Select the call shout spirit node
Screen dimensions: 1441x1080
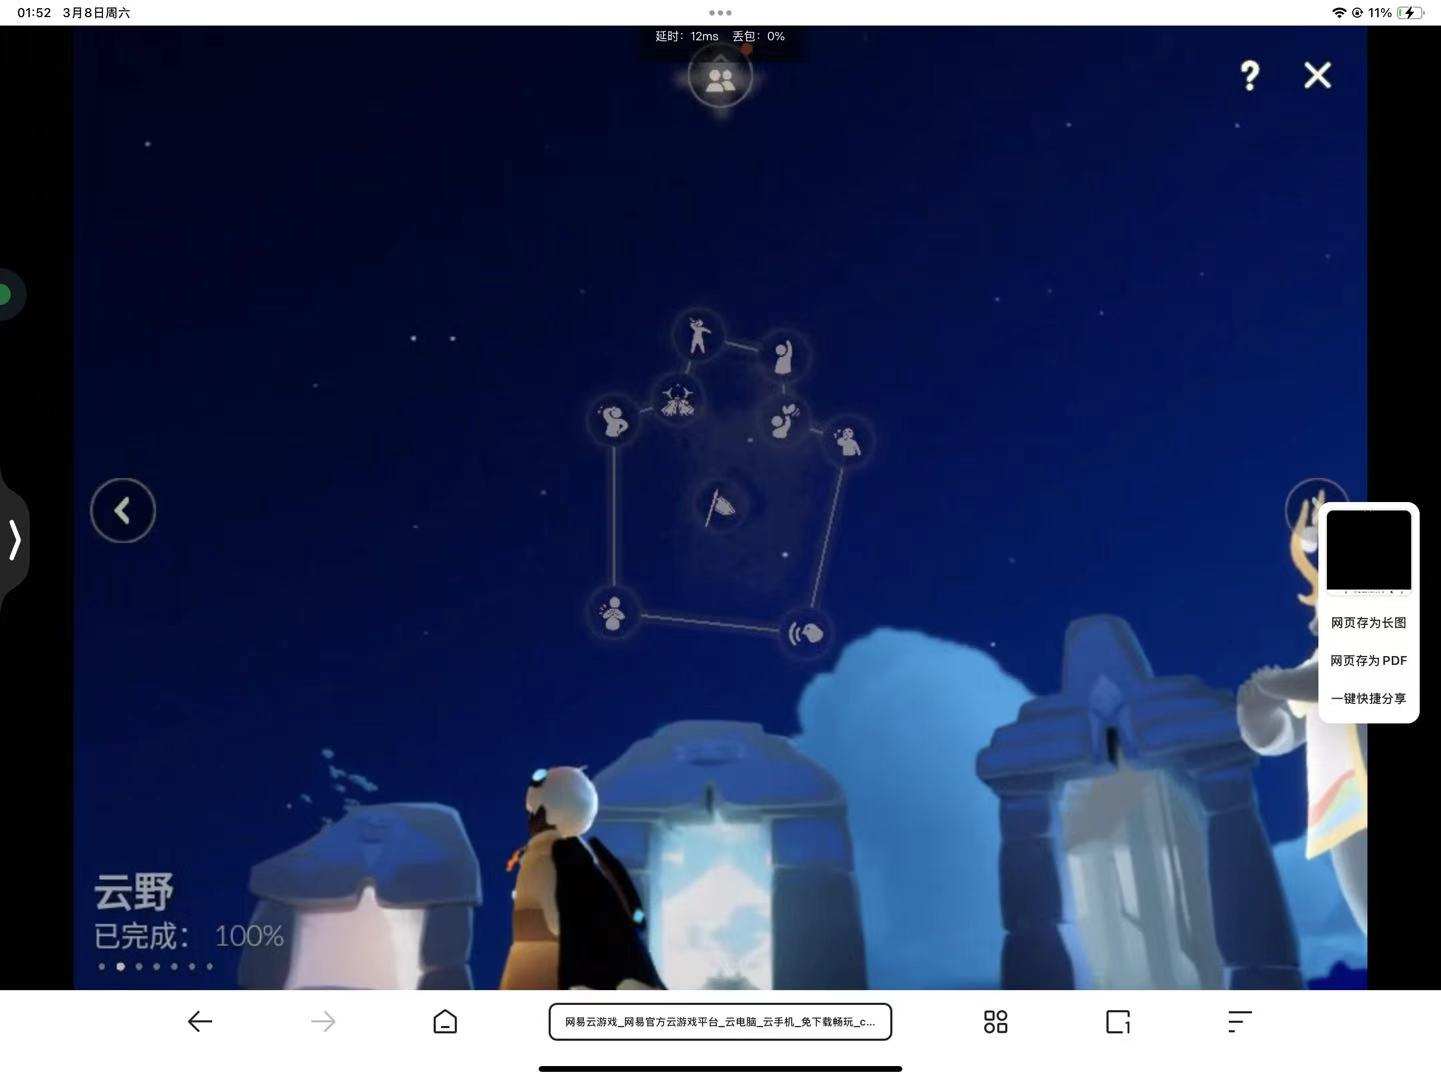pos(806,632)
